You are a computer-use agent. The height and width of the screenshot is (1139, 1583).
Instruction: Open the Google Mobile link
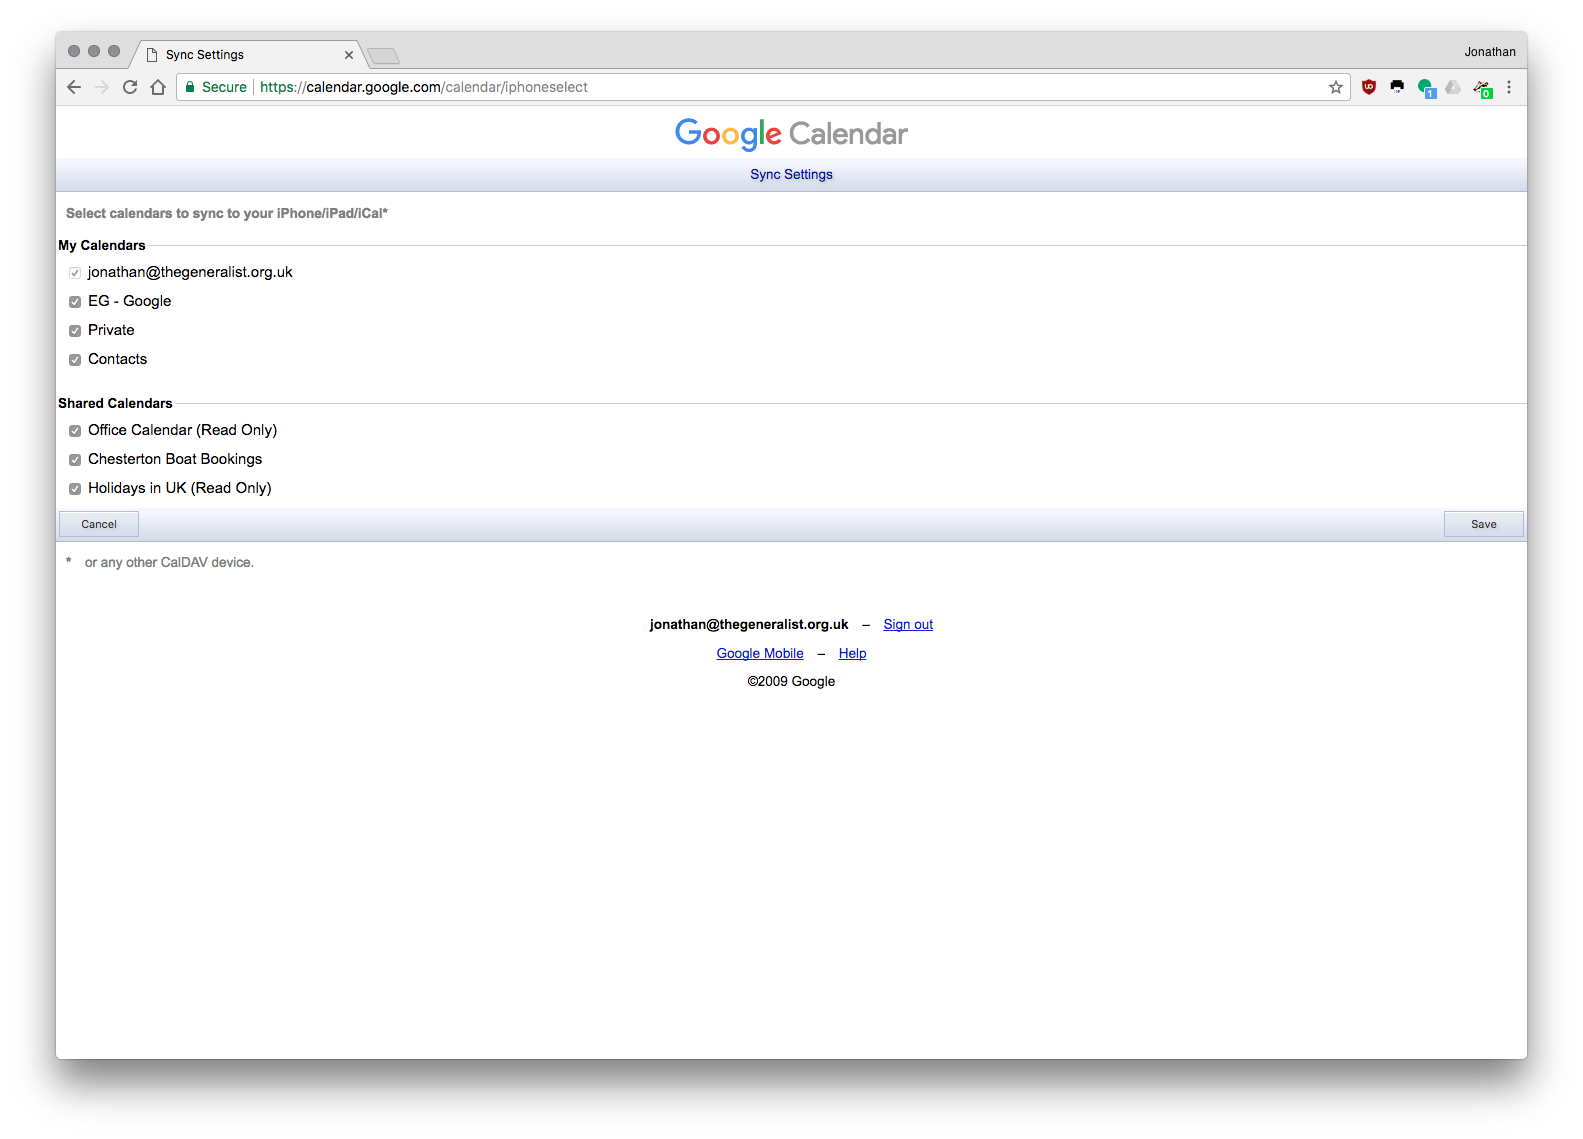point(760,653)
